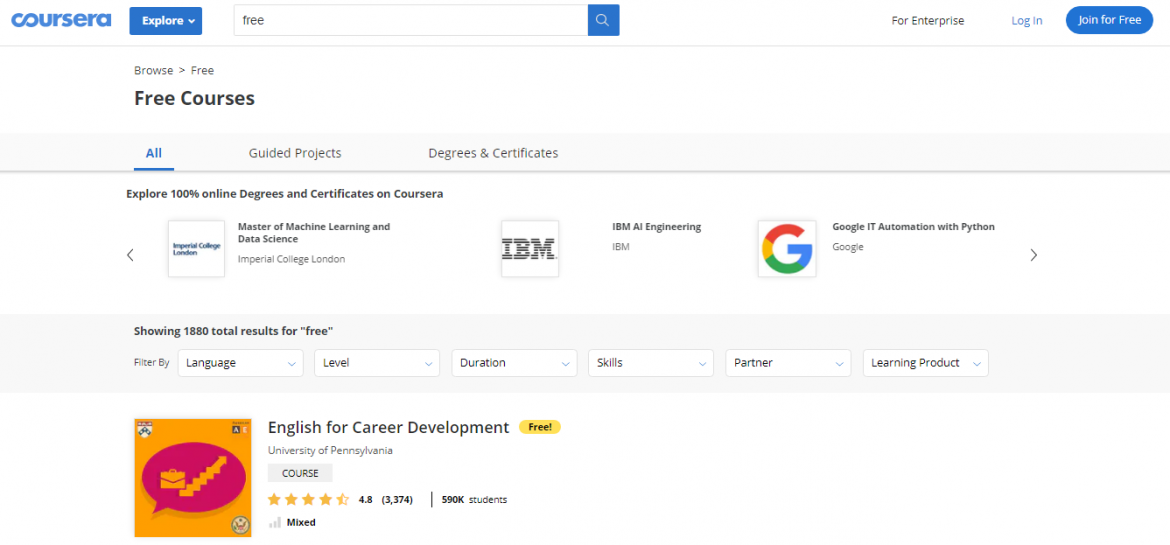This screenshot has height=545, width=1170.
Task: Expand the Partner filter
Action: point(788,363)
